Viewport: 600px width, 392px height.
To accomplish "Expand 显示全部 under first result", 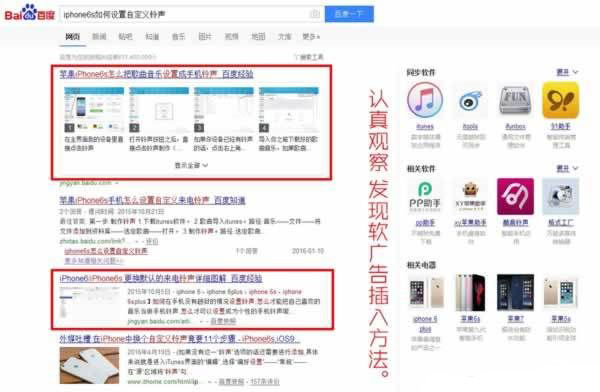I will tap(191, 165).
